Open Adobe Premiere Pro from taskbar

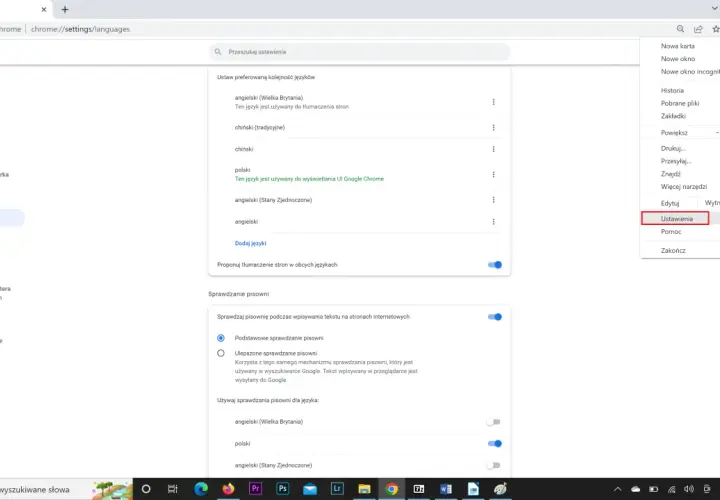255,489
